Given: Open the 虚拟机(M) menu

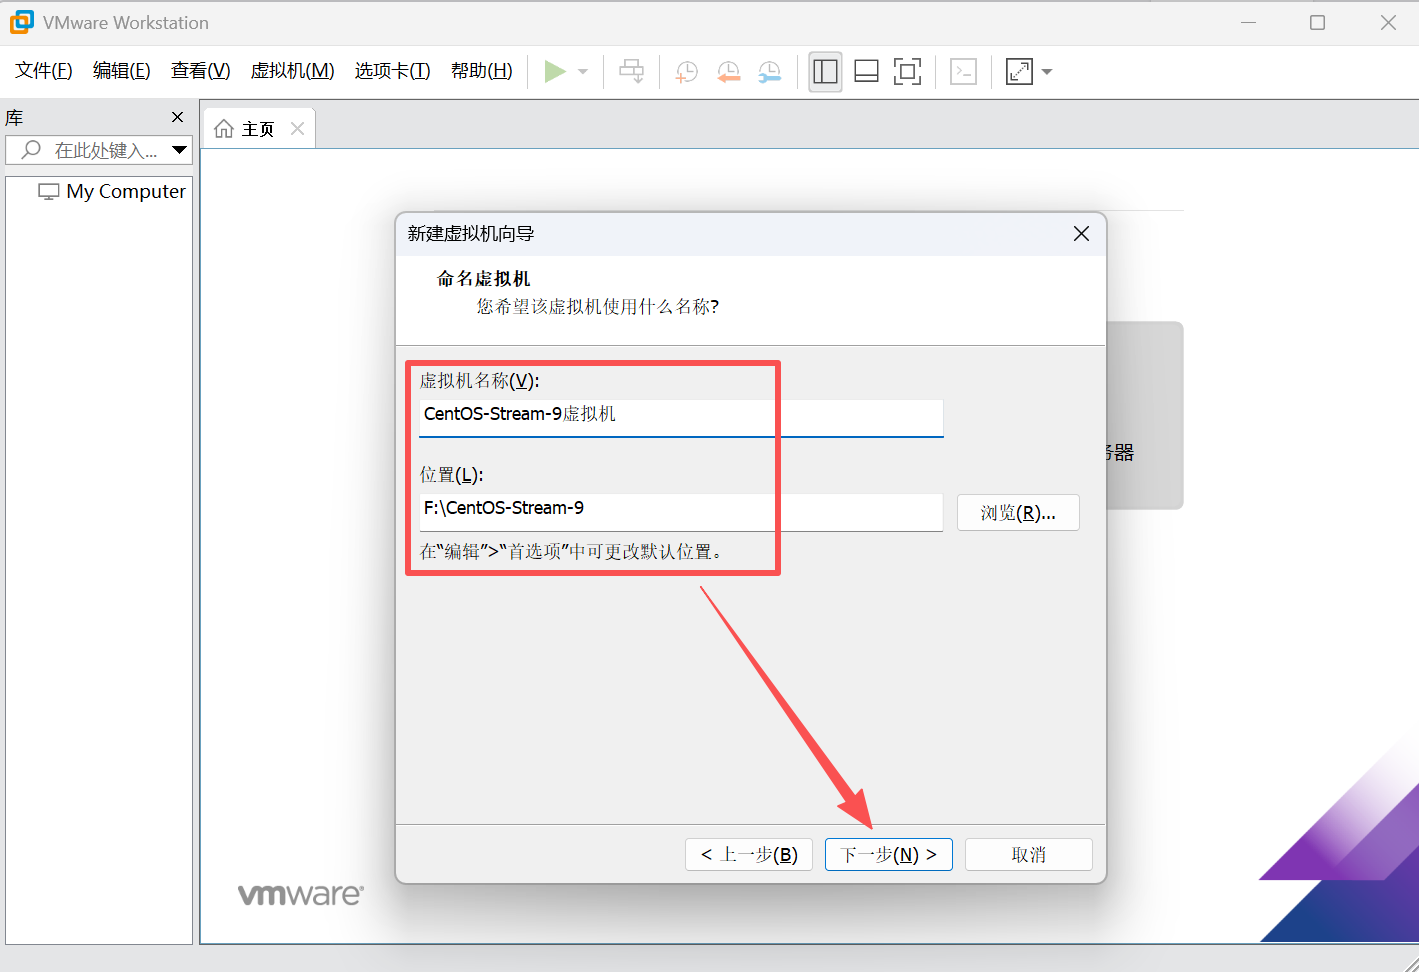Looking at the screenshot, I should (292, 71).
